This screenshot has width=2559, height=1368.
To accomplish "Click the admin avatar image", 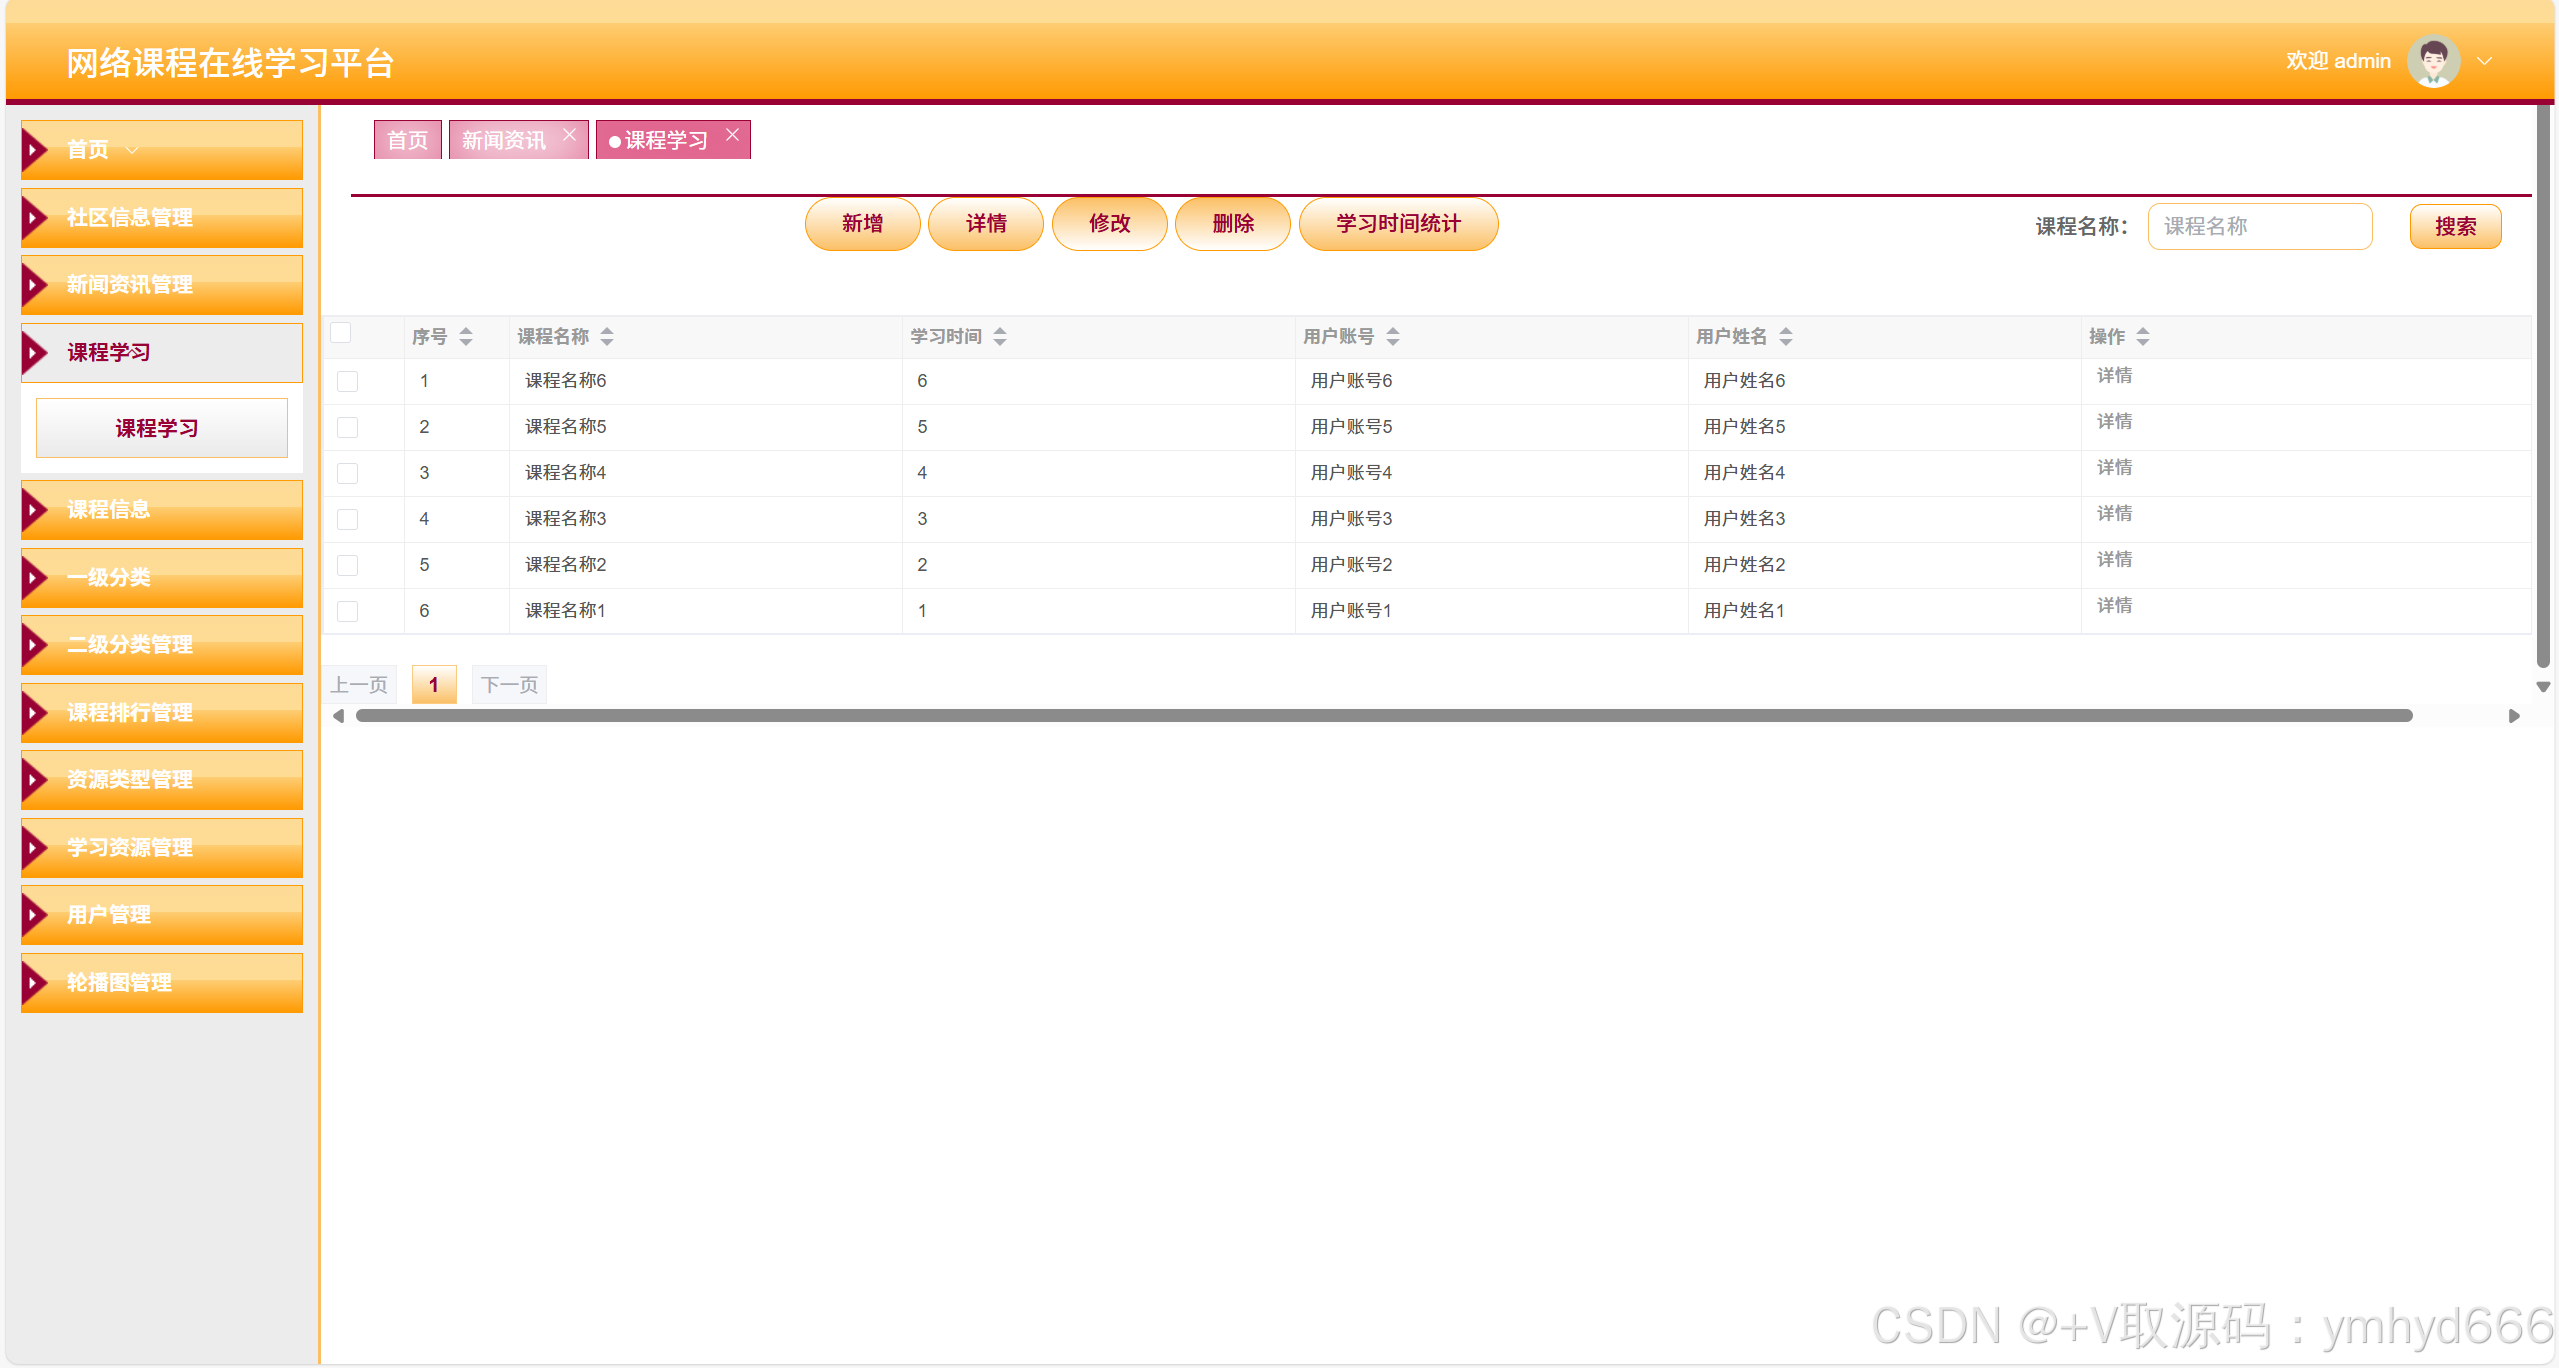I will coord(2433,62).
